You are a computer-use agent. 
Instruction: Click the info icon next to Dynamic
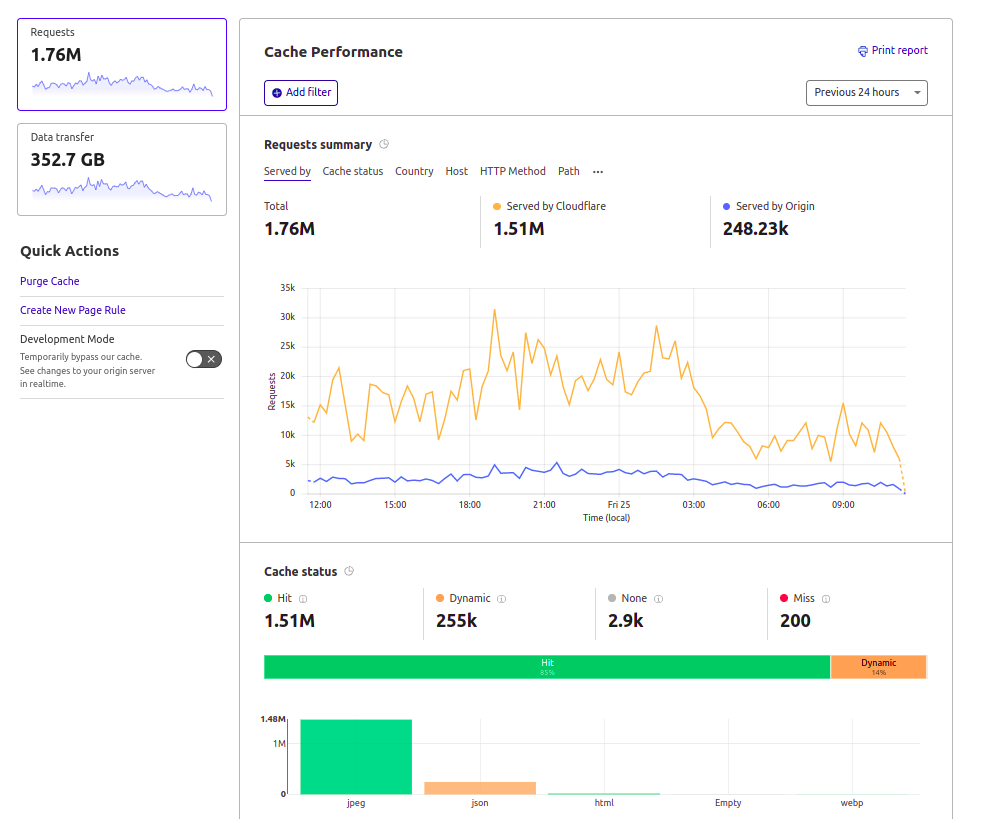502,599
